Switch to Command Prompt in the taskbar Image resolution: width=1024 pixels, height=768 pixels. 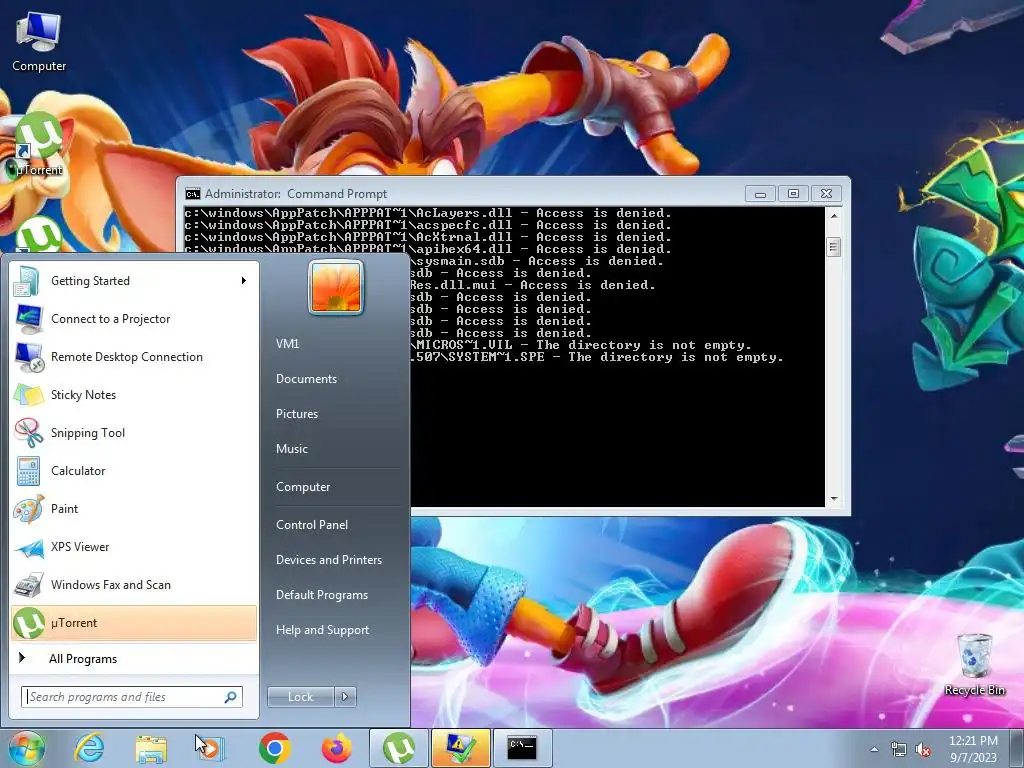522,748
